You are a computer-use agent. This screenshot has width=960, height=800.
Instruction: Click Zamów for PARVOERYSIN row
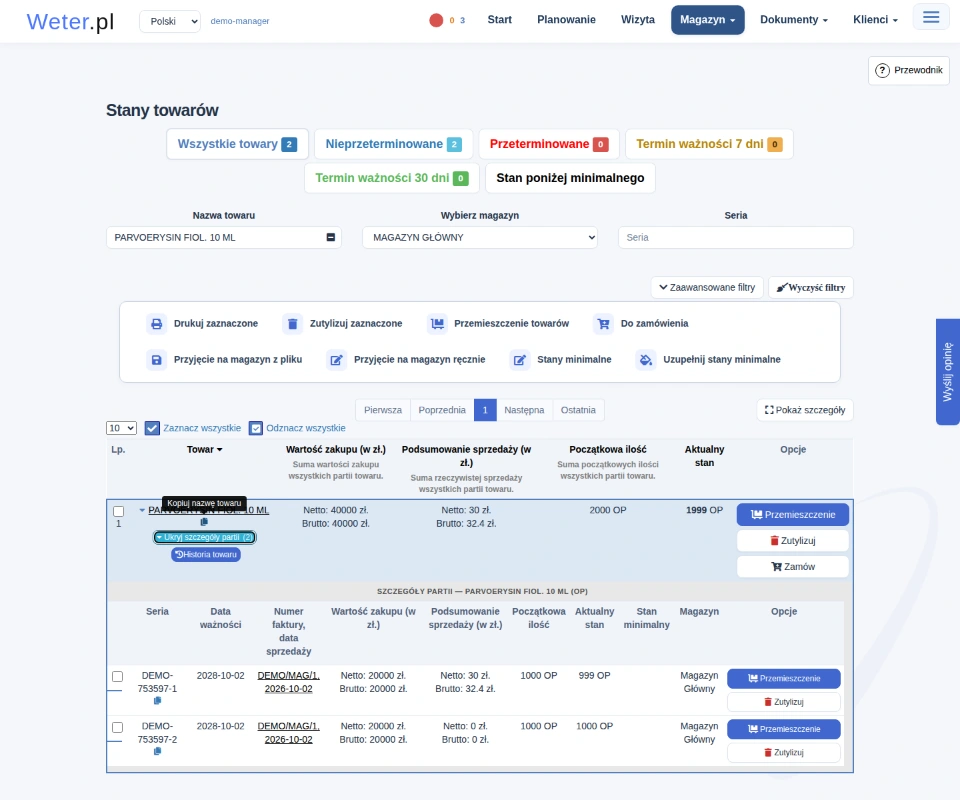coord(793,567)
